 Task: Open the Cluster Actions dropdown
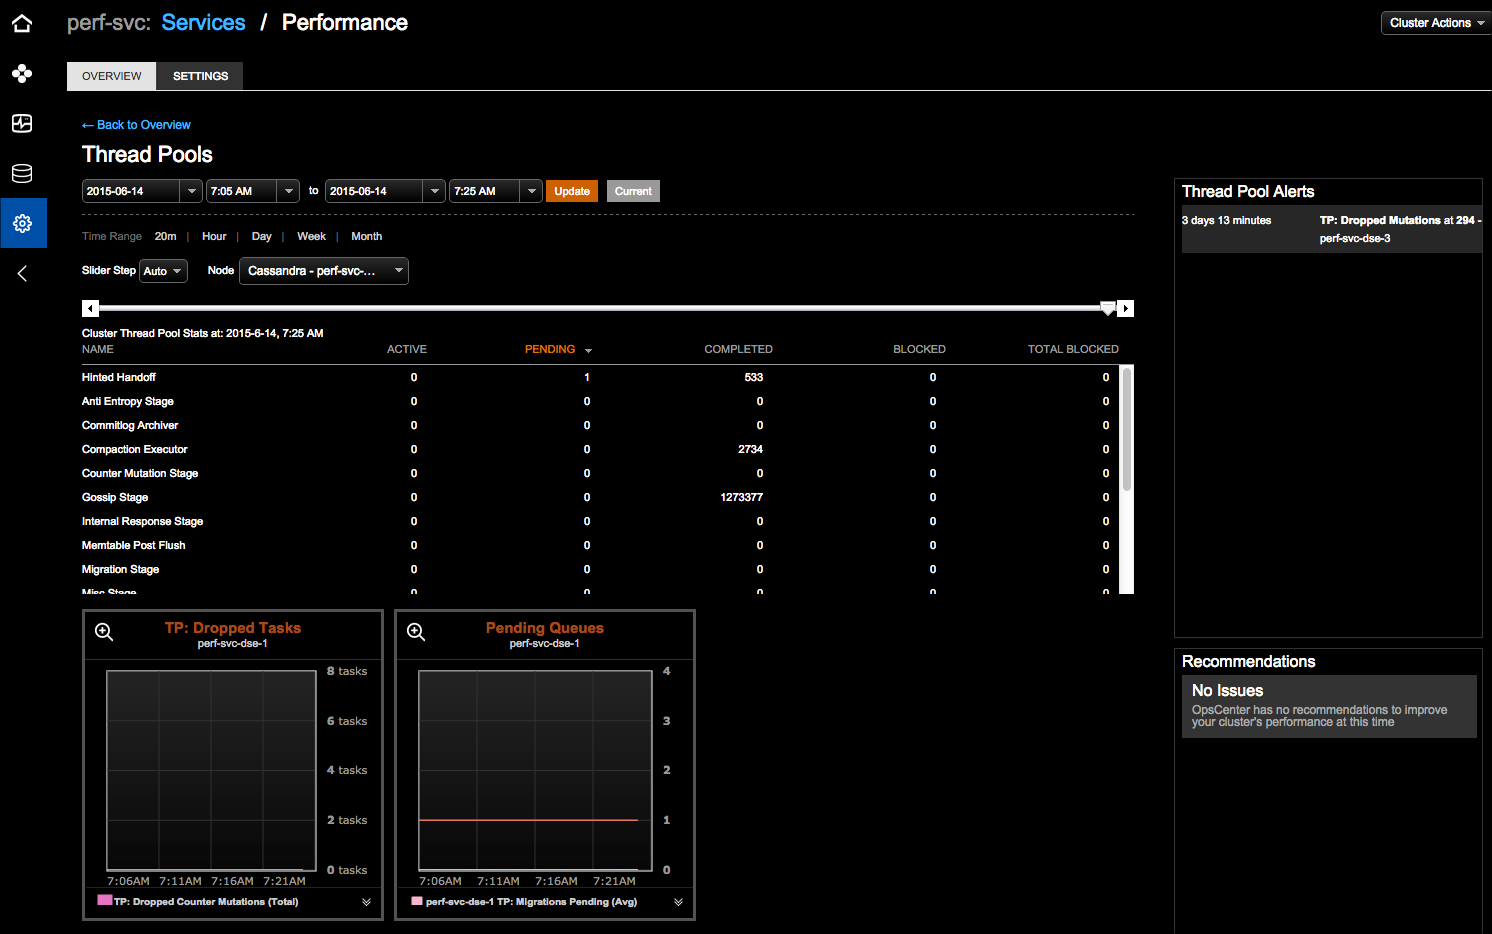click(1435, 22)
